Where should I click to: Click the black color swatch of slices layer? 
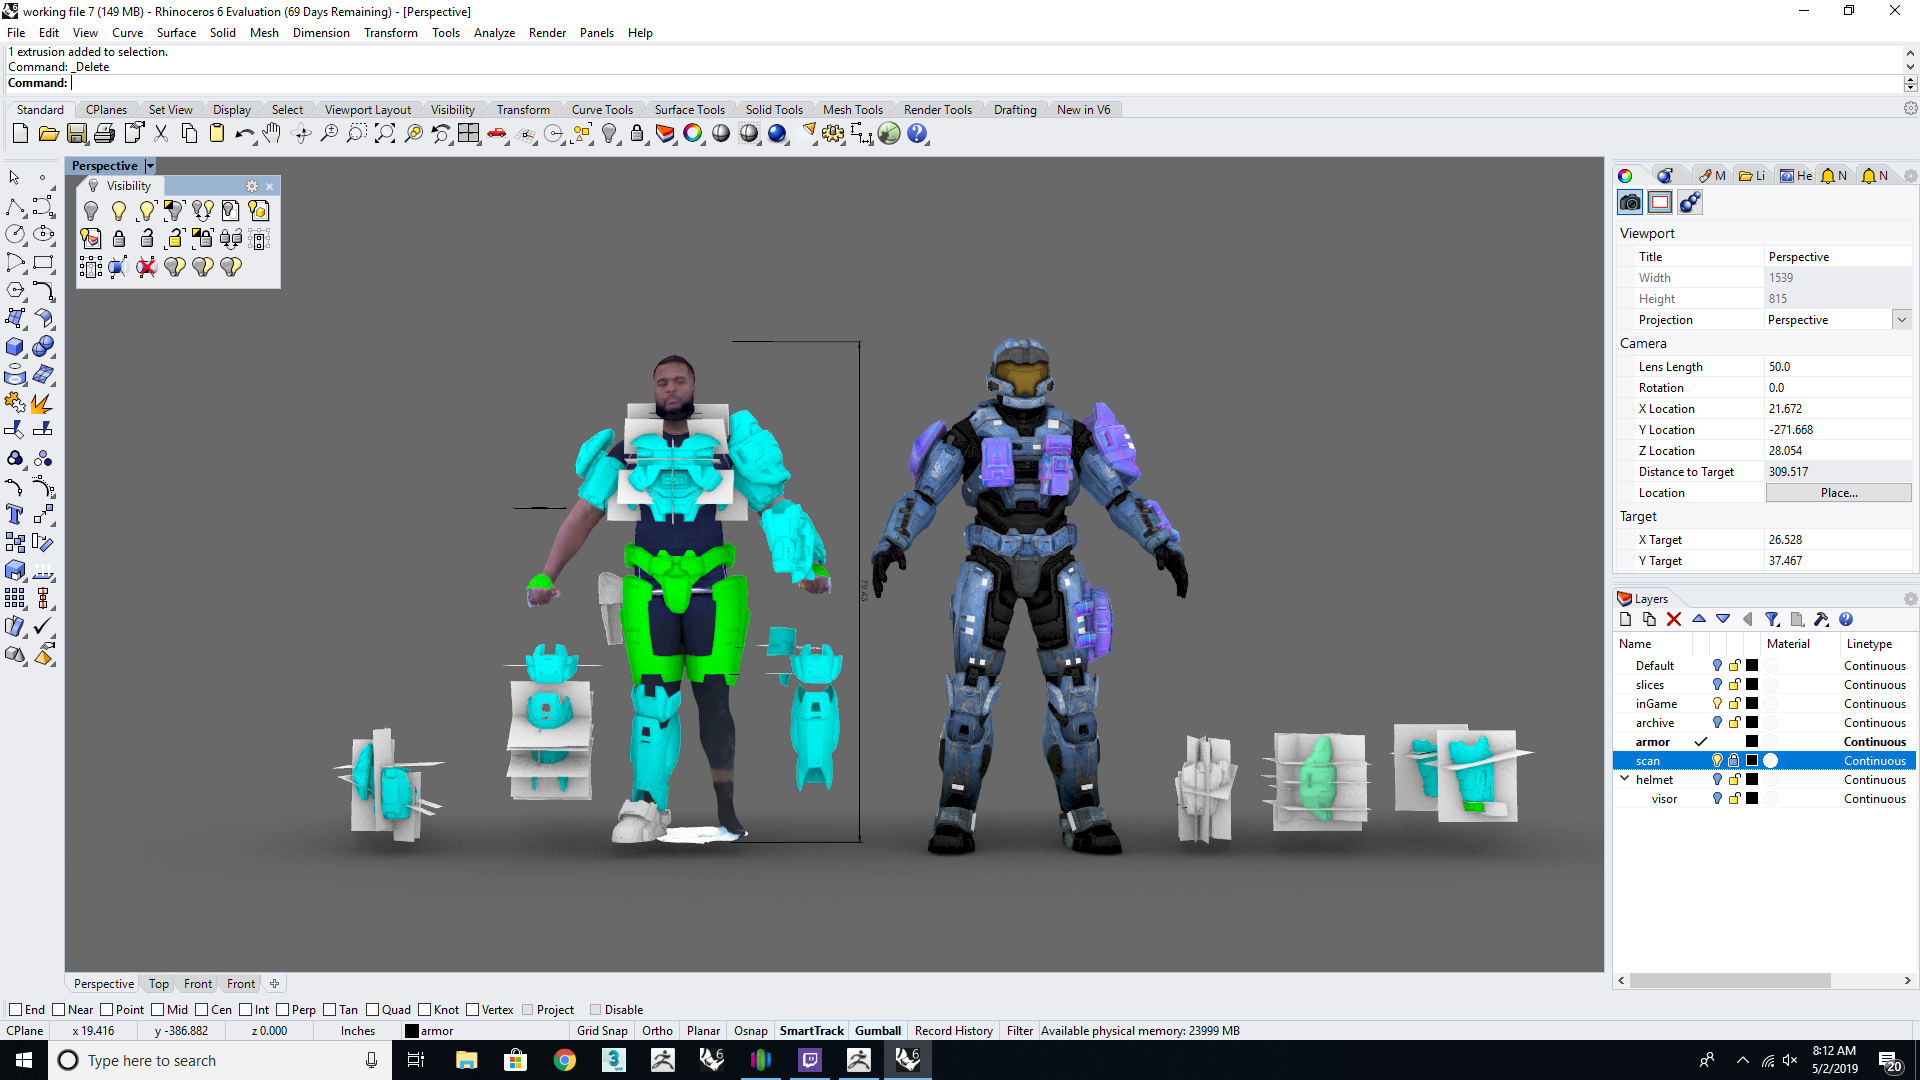(x=1752, y=685)
